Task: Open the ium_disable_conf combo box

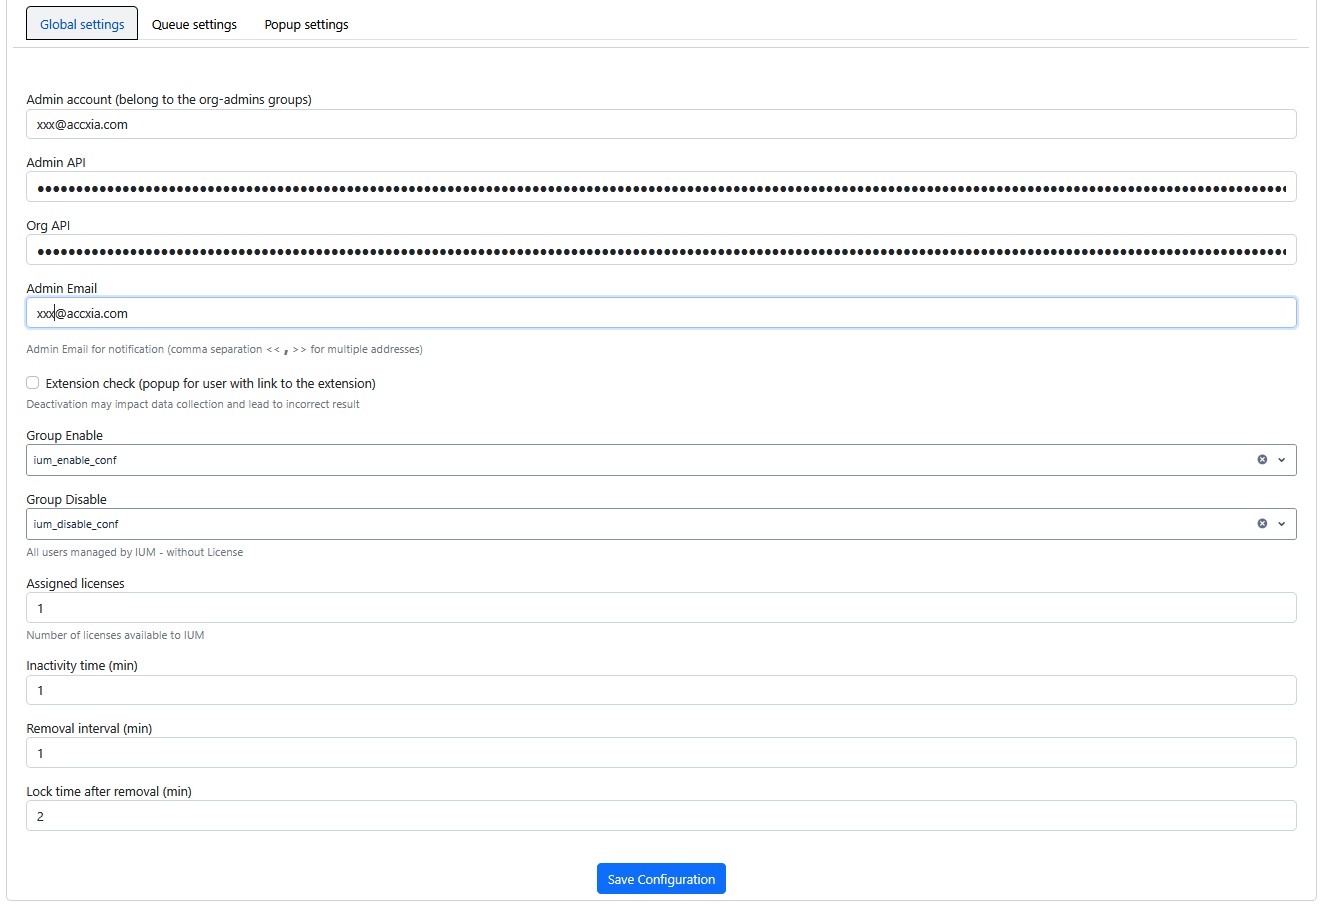Action: (x=640, y=524)
